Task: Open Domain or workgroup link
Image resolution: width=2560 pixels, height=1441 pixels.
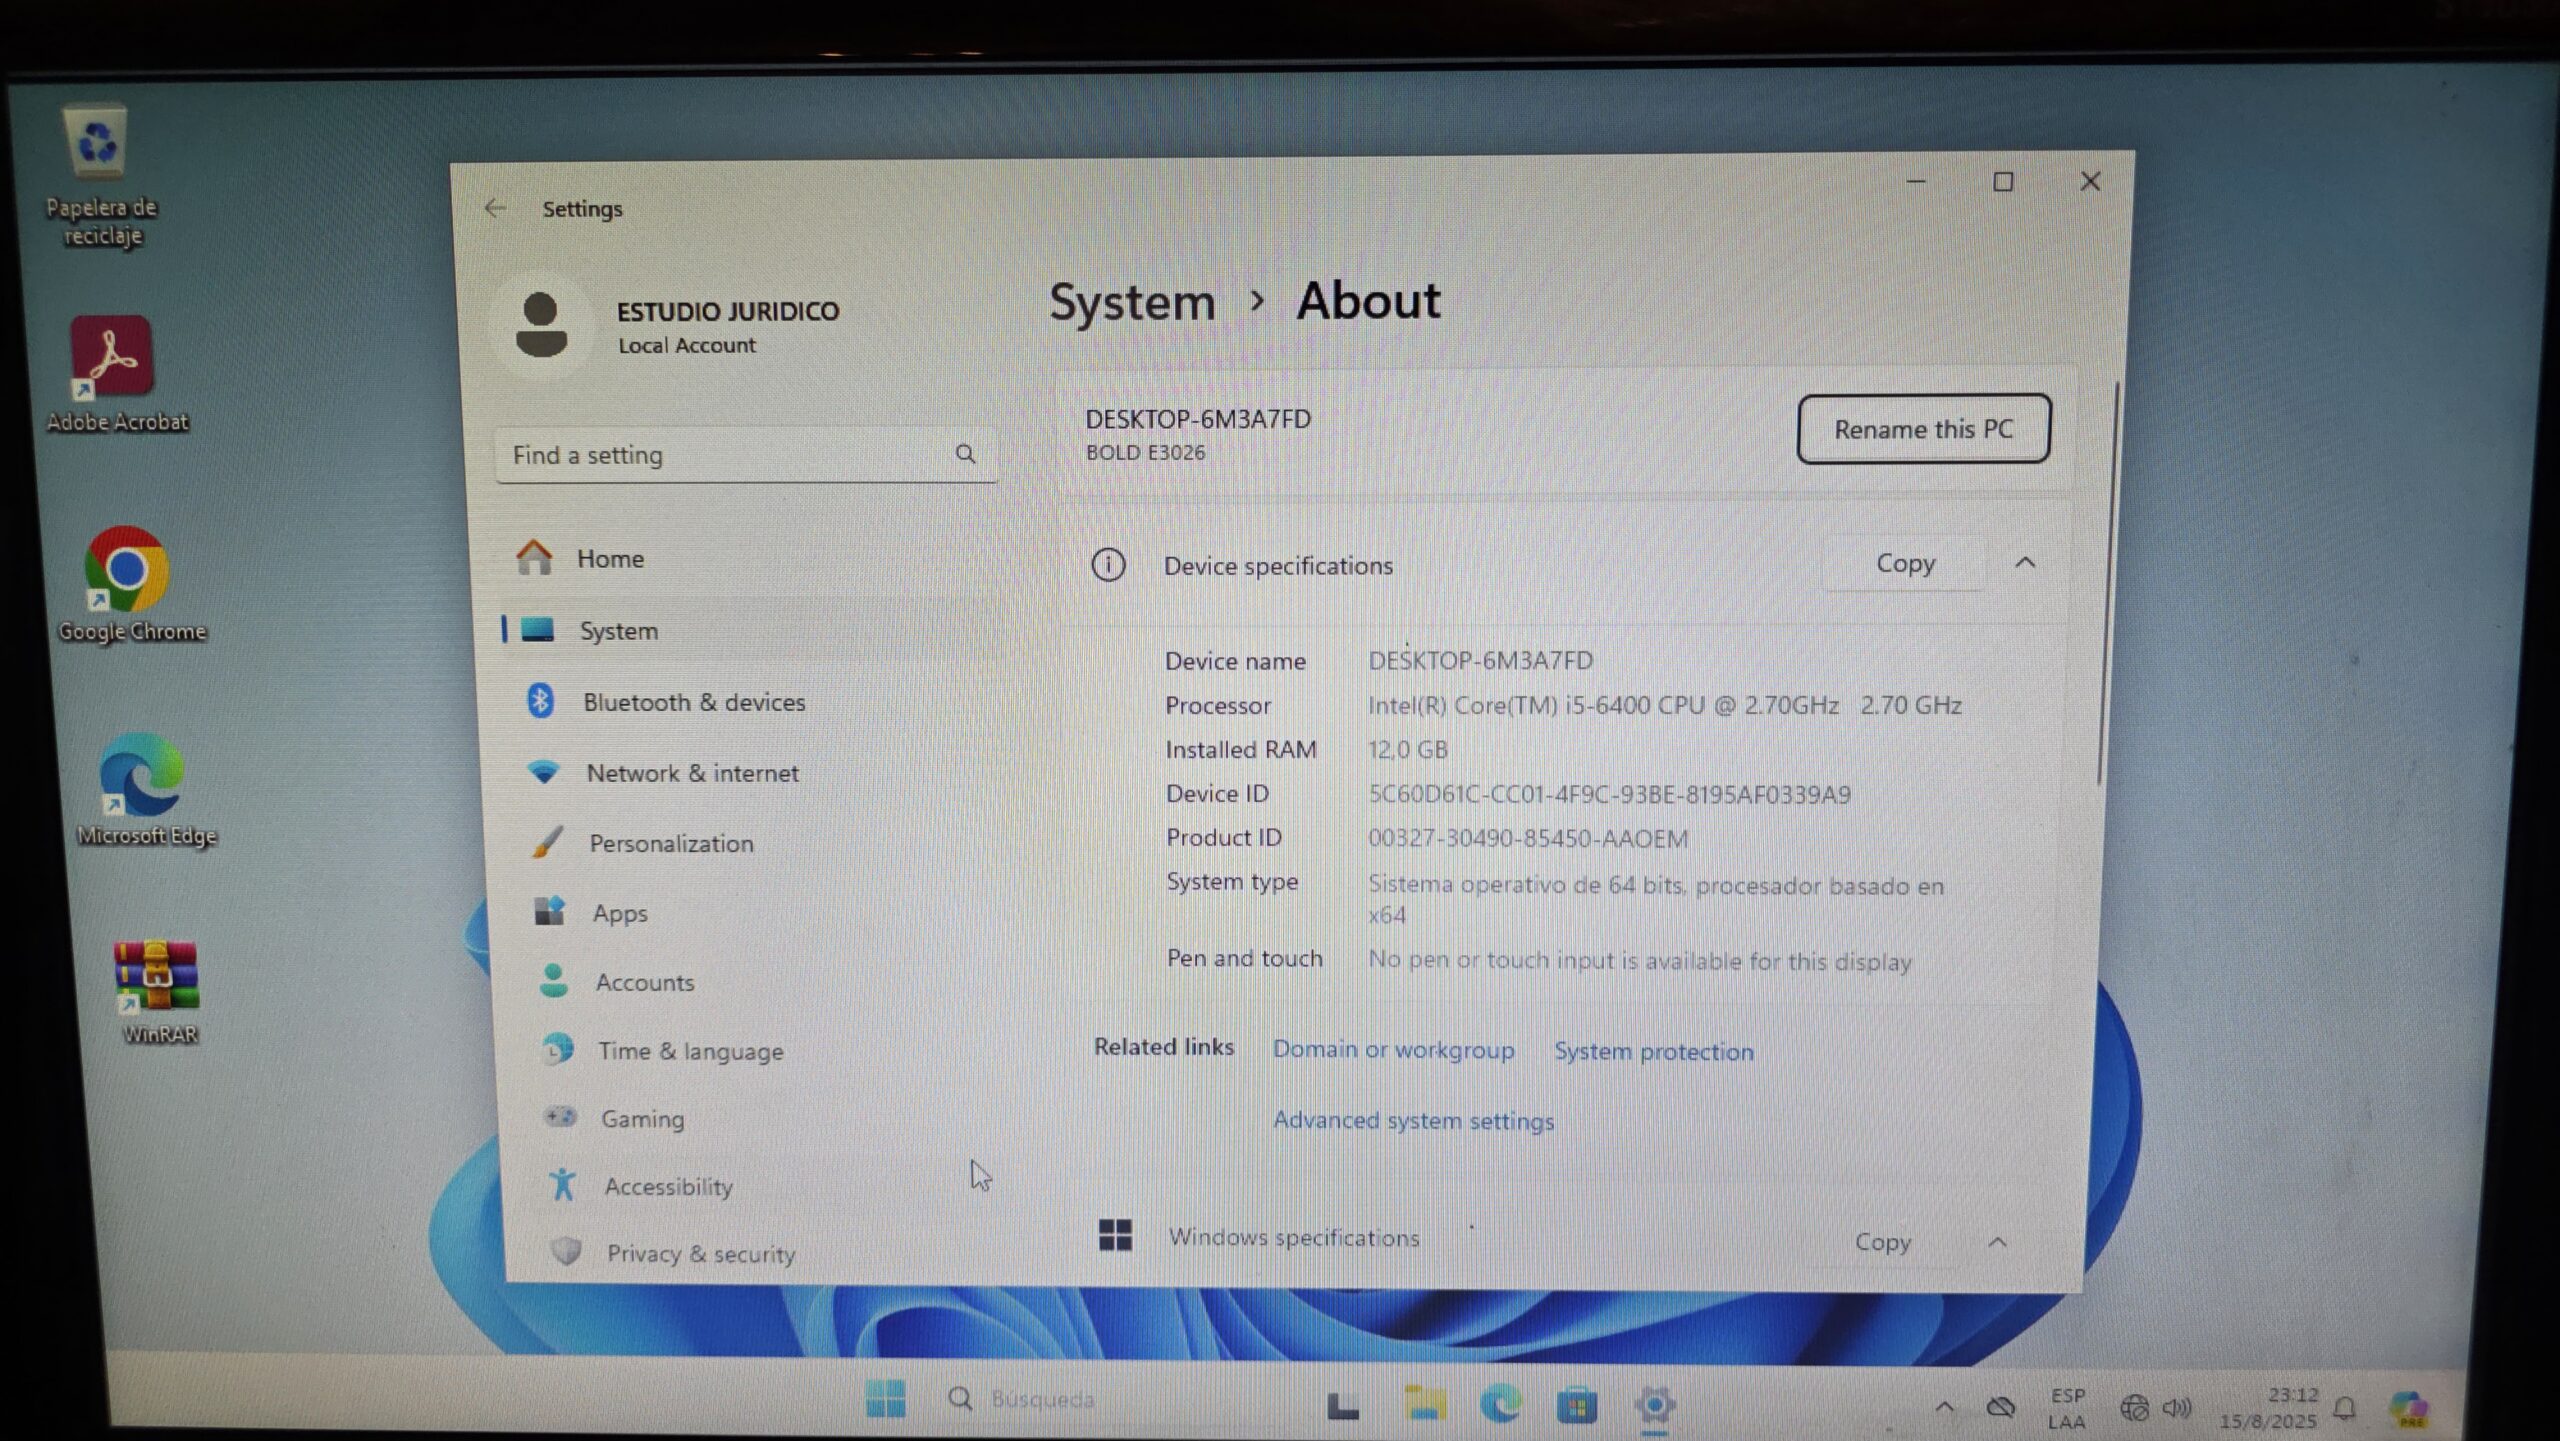Action: pyautogui.click(x=1393, y=1049)
